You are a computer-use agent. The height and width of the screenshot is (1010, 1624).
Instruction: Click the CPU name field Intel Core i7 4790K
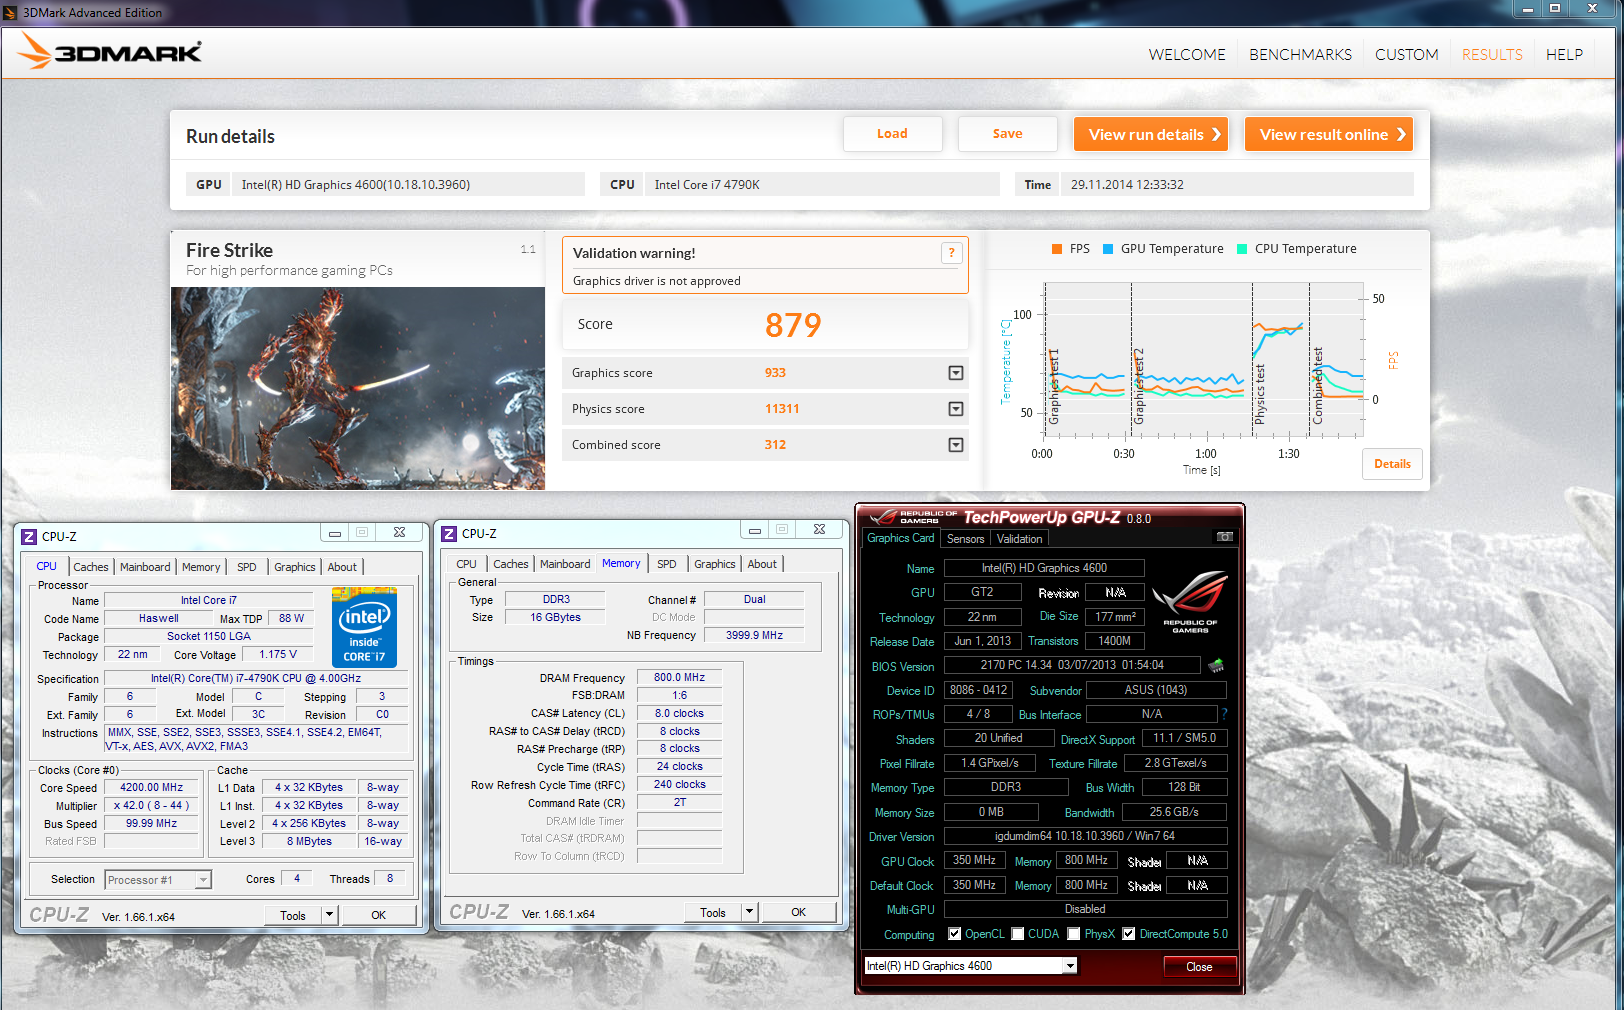pos(822,184)
